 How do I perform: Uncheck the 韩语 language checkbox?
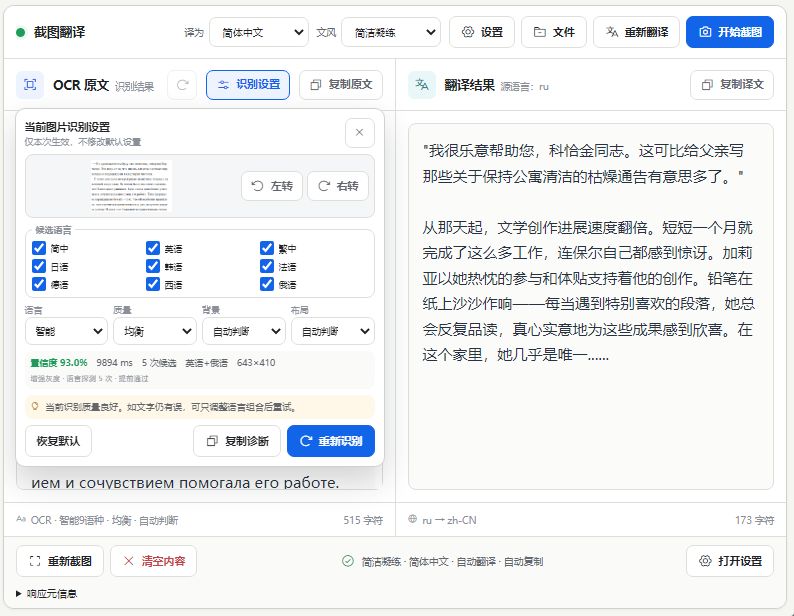[153, 266]
